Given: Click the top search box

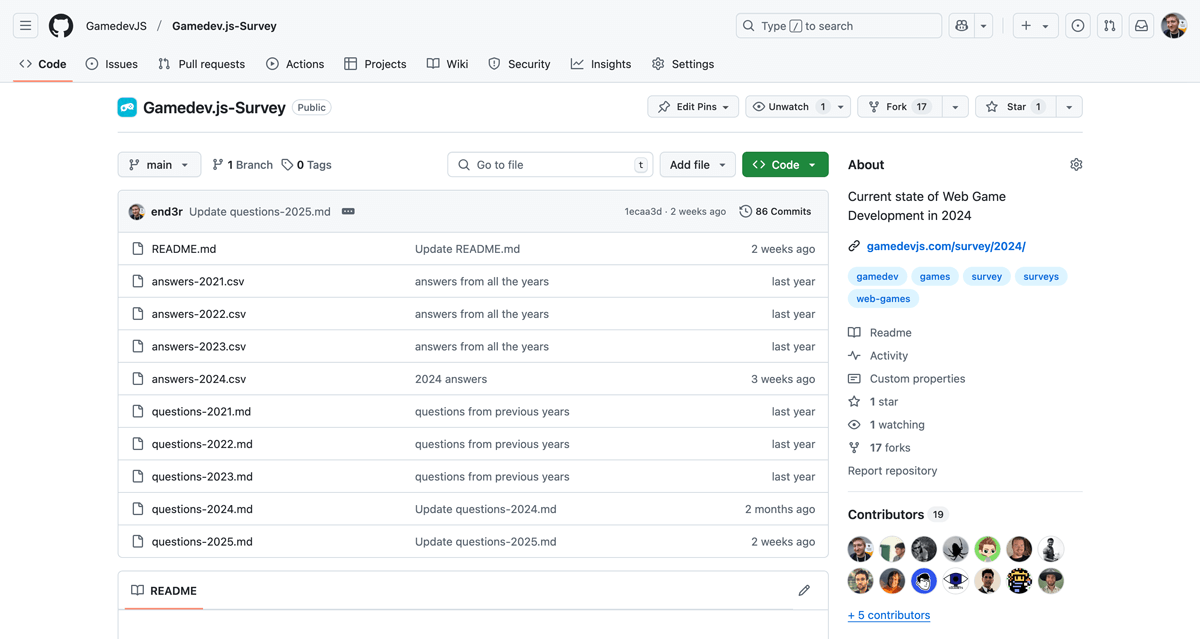Looking at the screenshot, I should (x=839, y=26).
